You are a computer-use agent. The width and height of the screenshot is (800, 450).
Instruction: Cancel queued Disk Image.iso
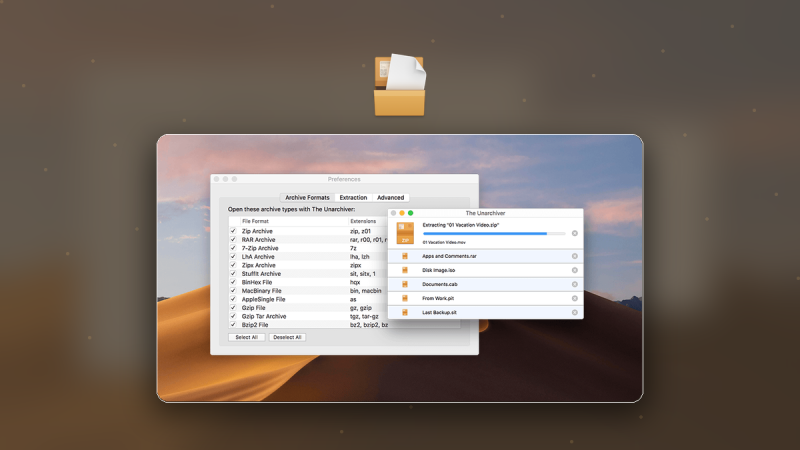[574, 270]
